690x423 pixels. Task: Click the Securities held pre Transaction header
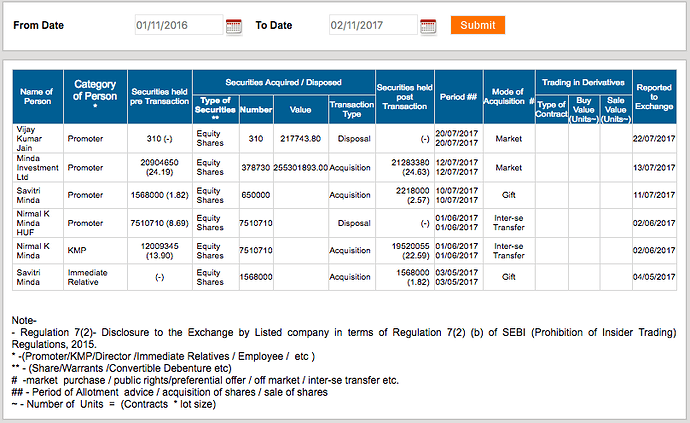(x=159, y=96)
